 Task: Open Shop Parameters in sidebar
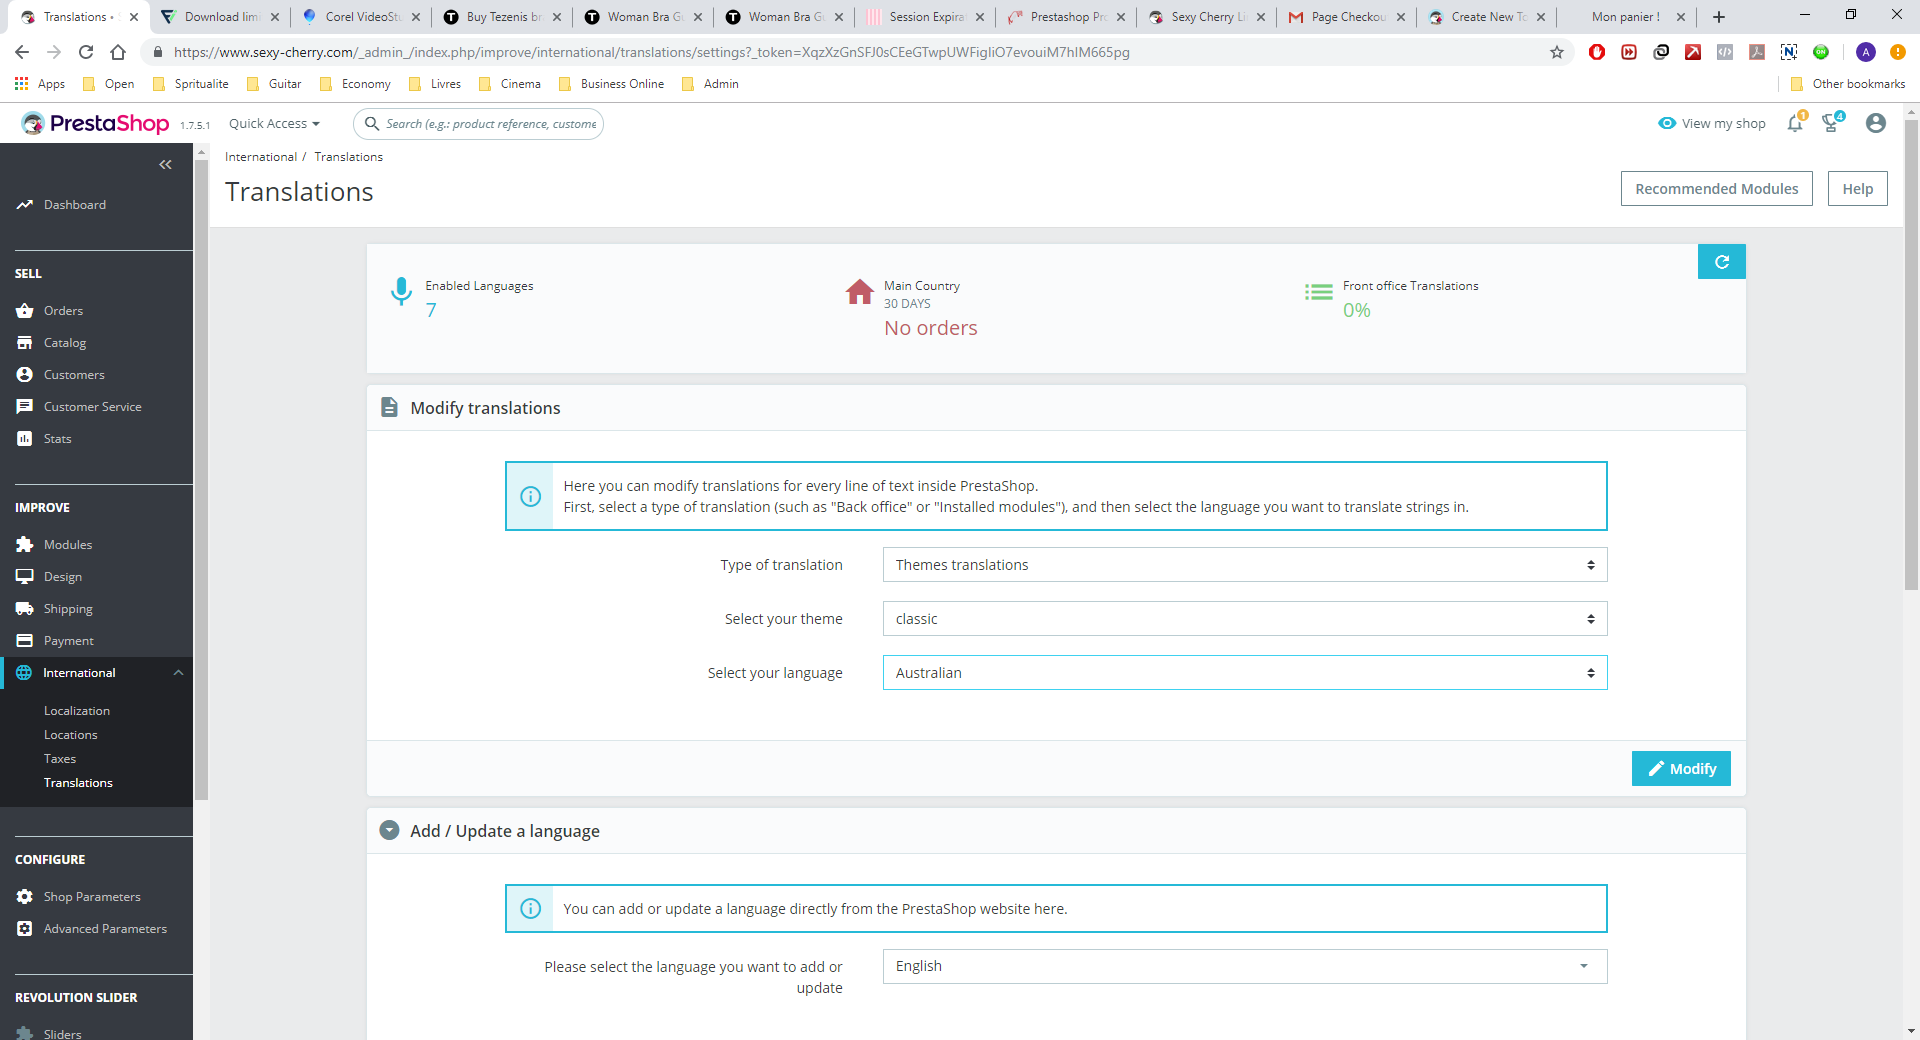(x=92, y=897)
